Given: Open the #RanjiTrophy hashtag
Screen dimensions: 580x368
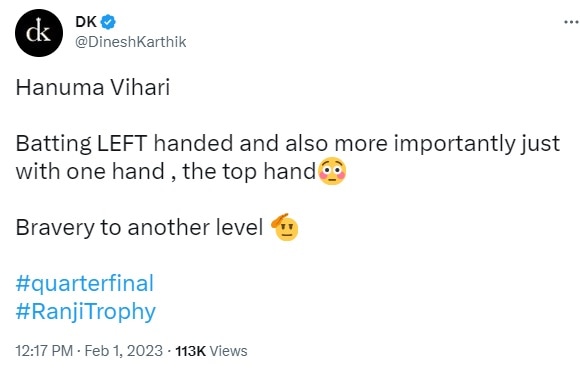Looking at the screenshot, I should click(x=85, y=312).
